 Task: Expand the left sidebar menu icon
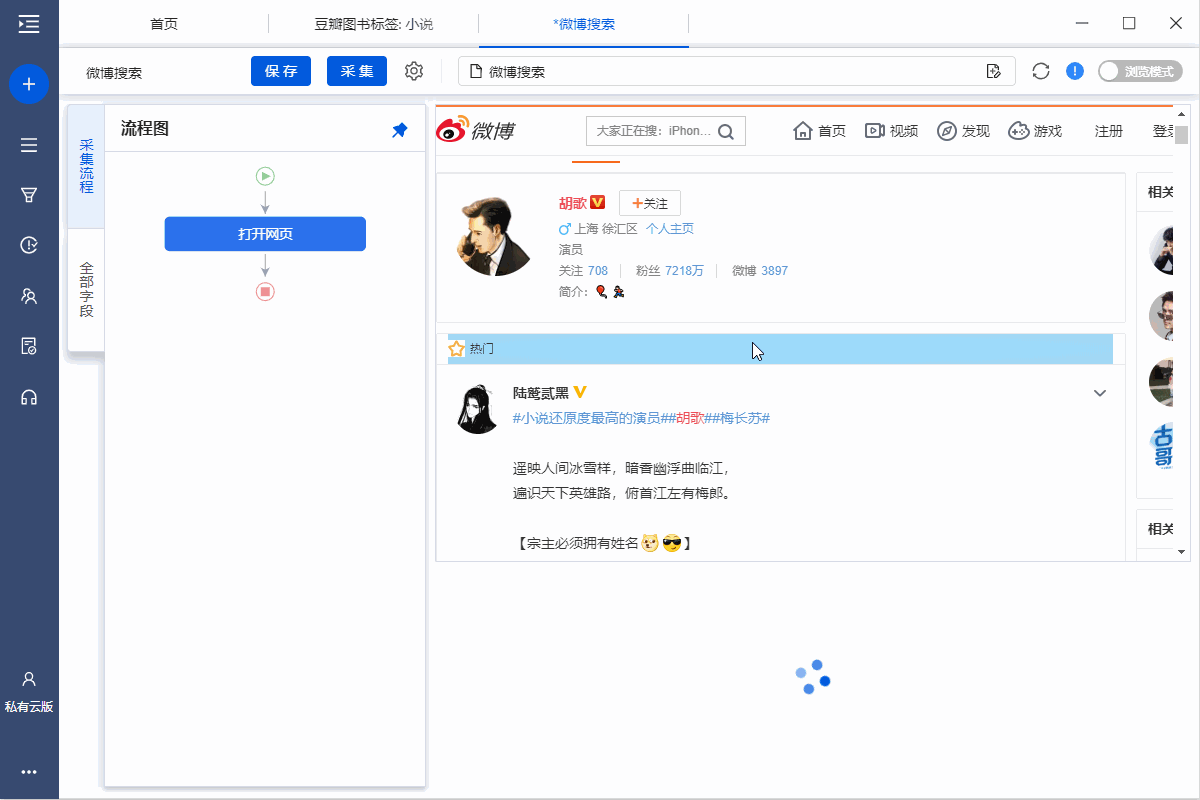pos(29,23)
